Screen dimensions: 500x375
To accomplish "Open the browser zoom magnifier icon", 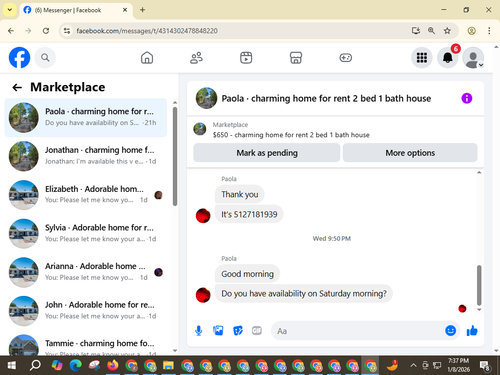I will 431,31.
